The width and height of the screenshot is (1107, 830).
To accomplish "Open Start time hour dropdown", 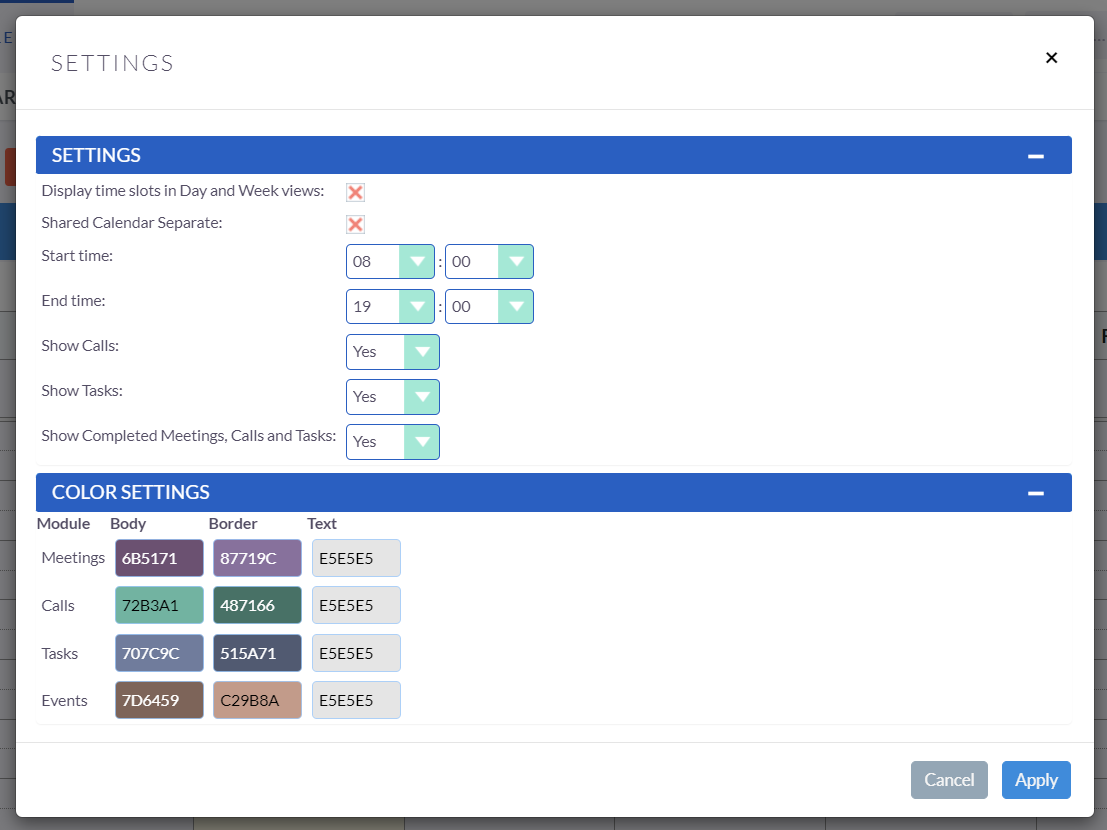I will 390,262.
